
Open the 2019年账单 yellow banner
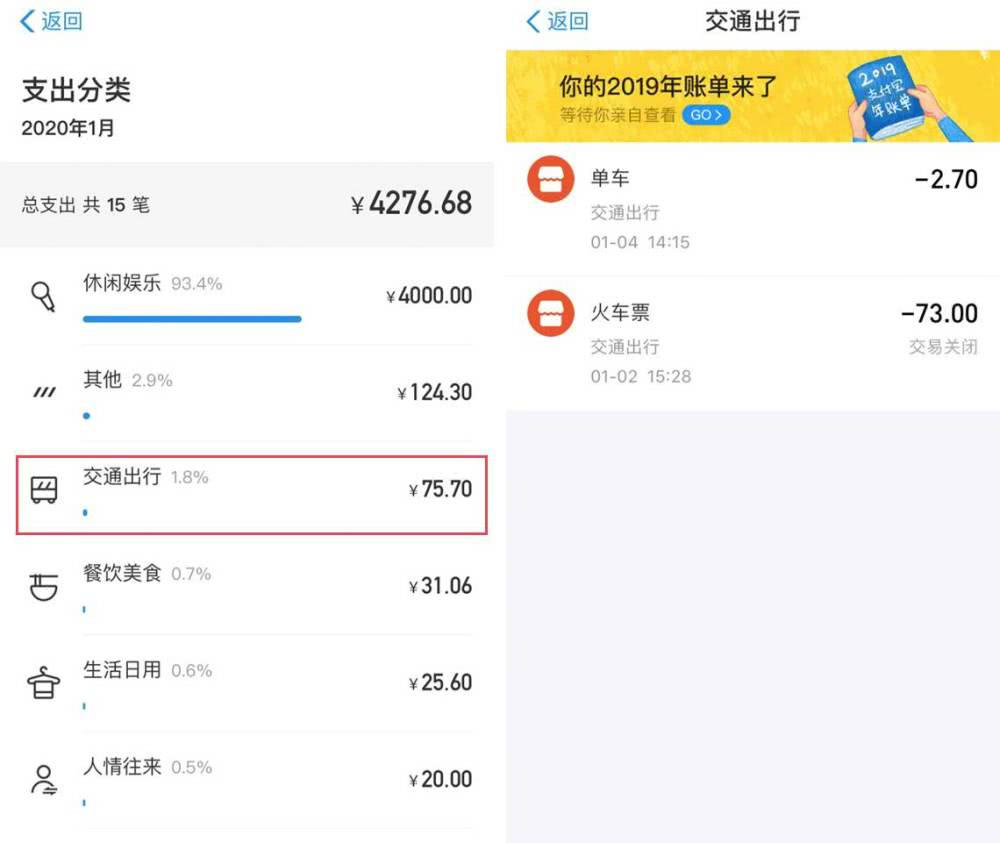(x=752, y=96)
